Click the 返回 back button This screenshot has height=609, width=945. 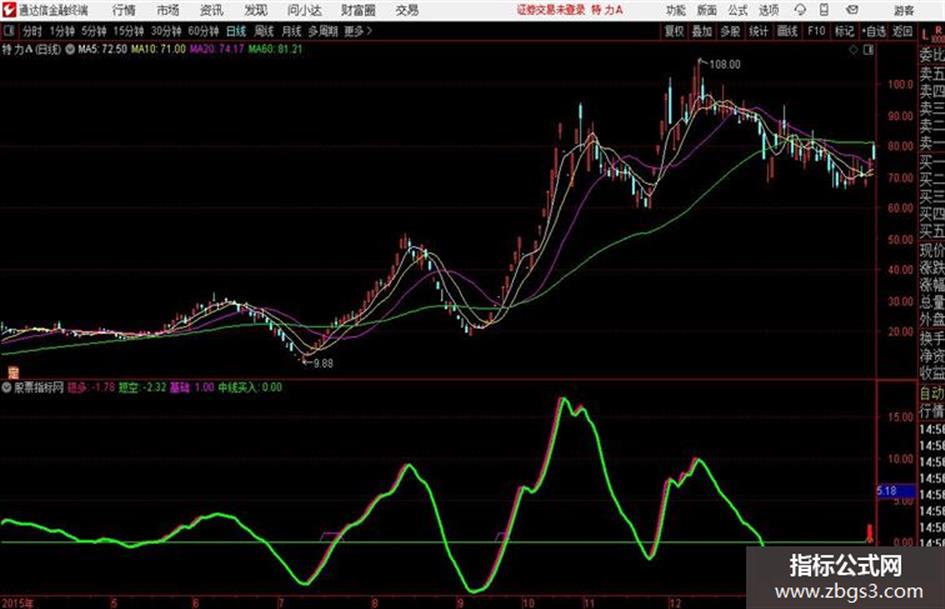click(902, 31)
